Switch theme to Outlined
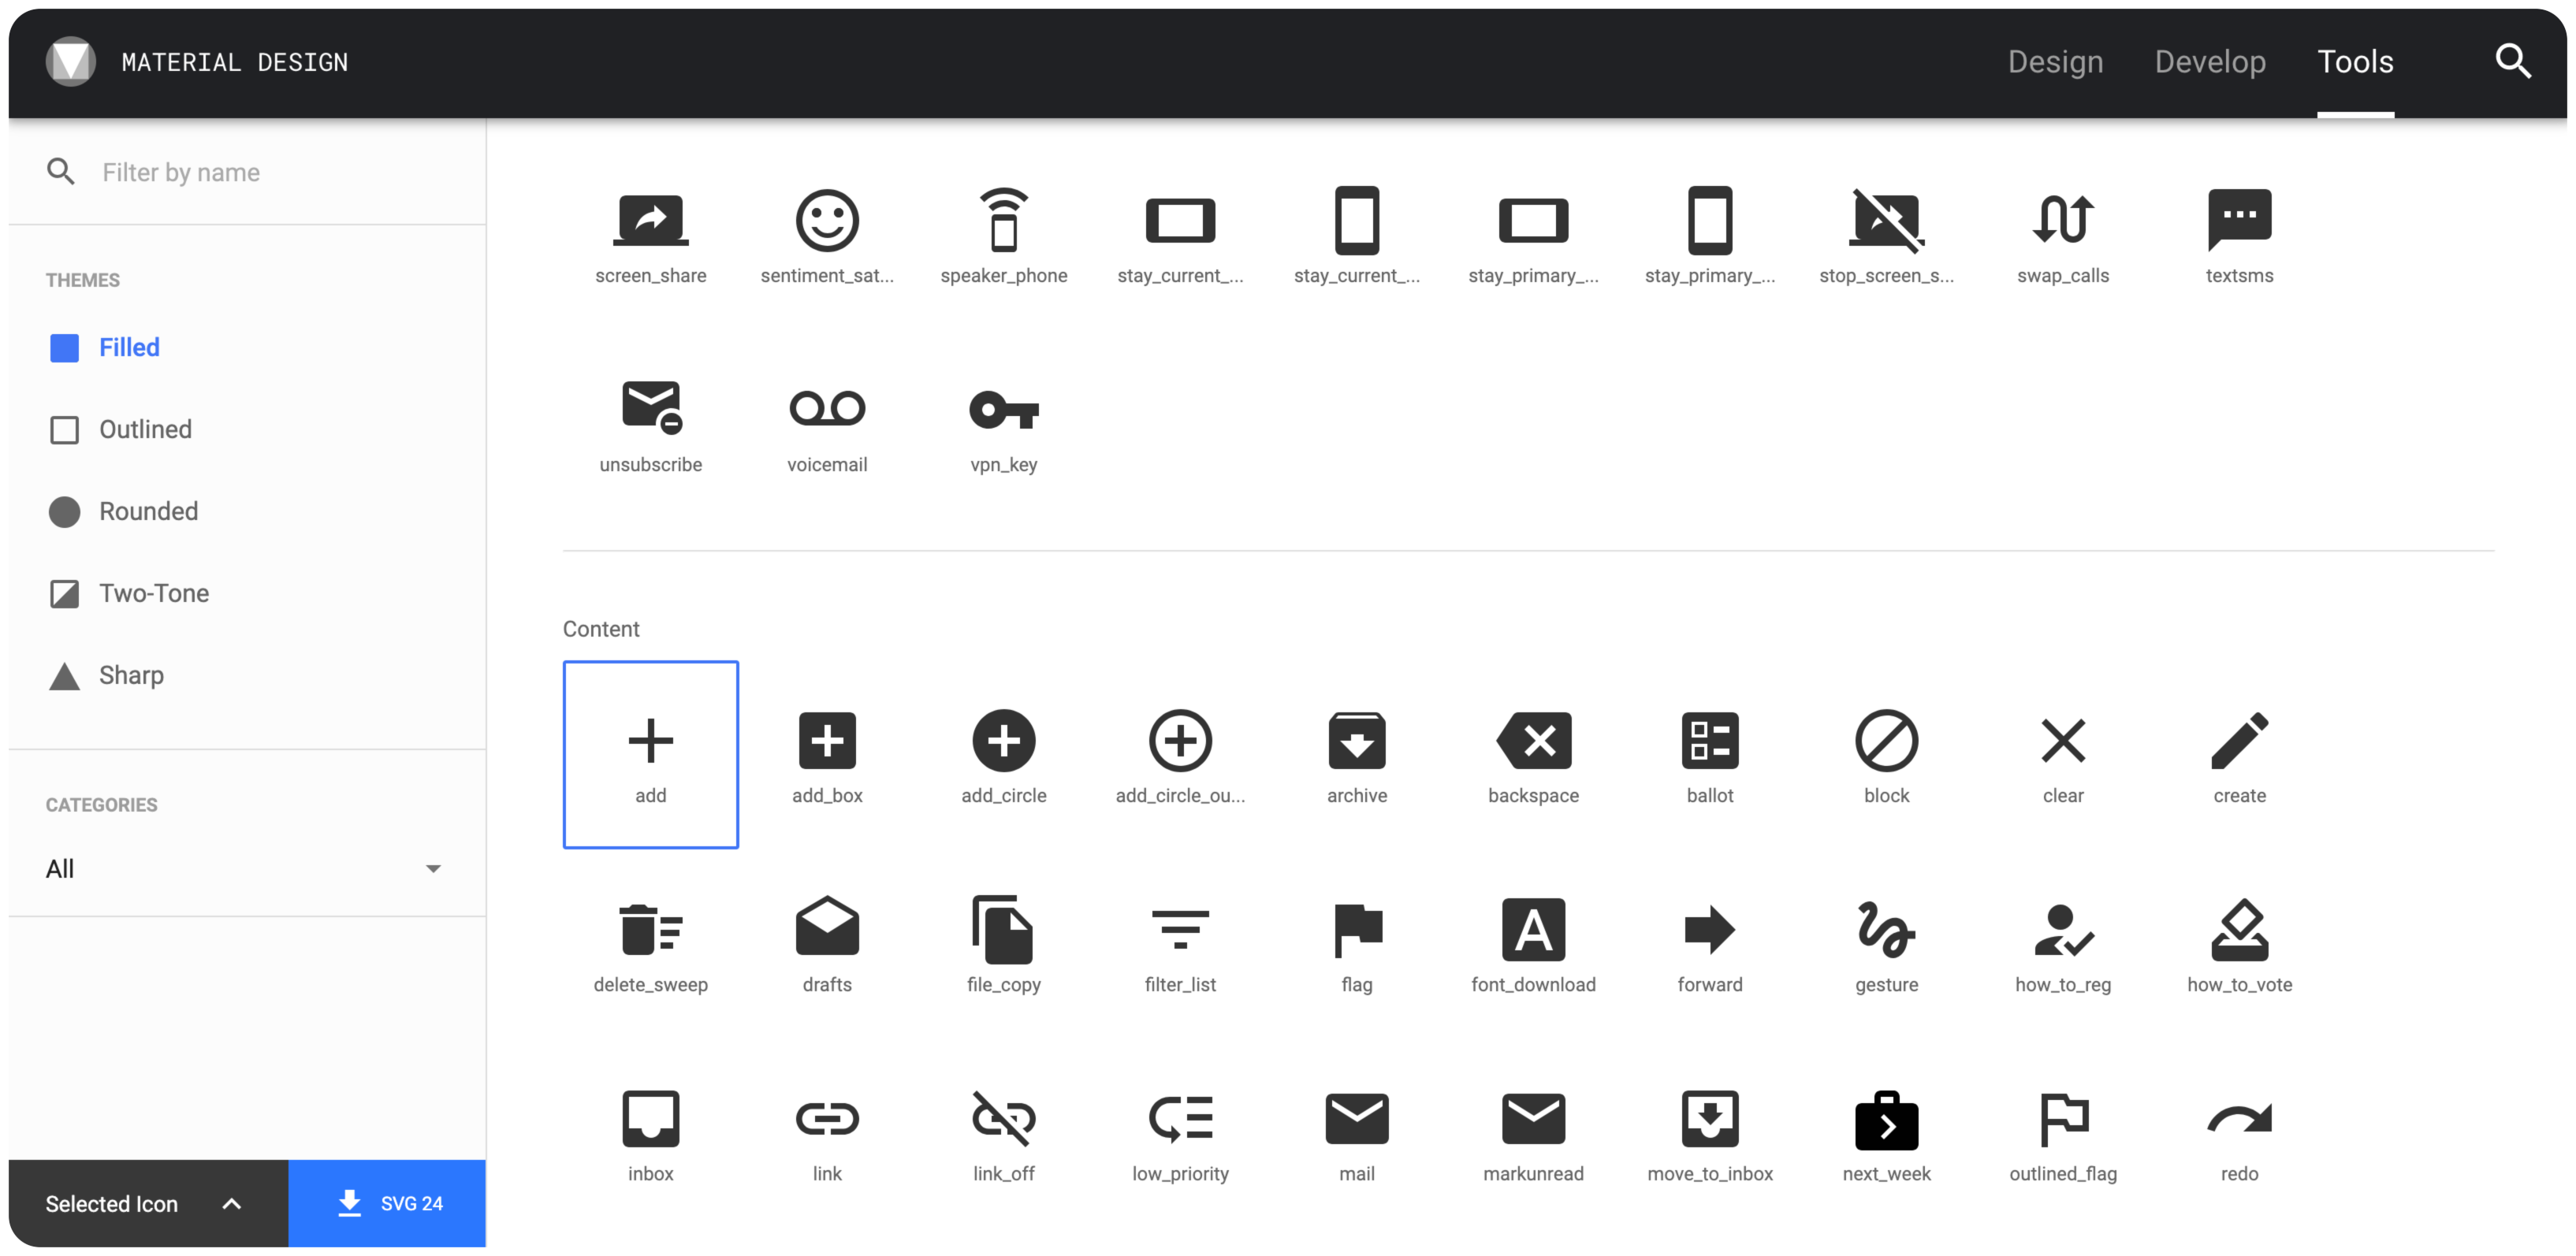2576x1256 pixels. [x=144, y=430]
